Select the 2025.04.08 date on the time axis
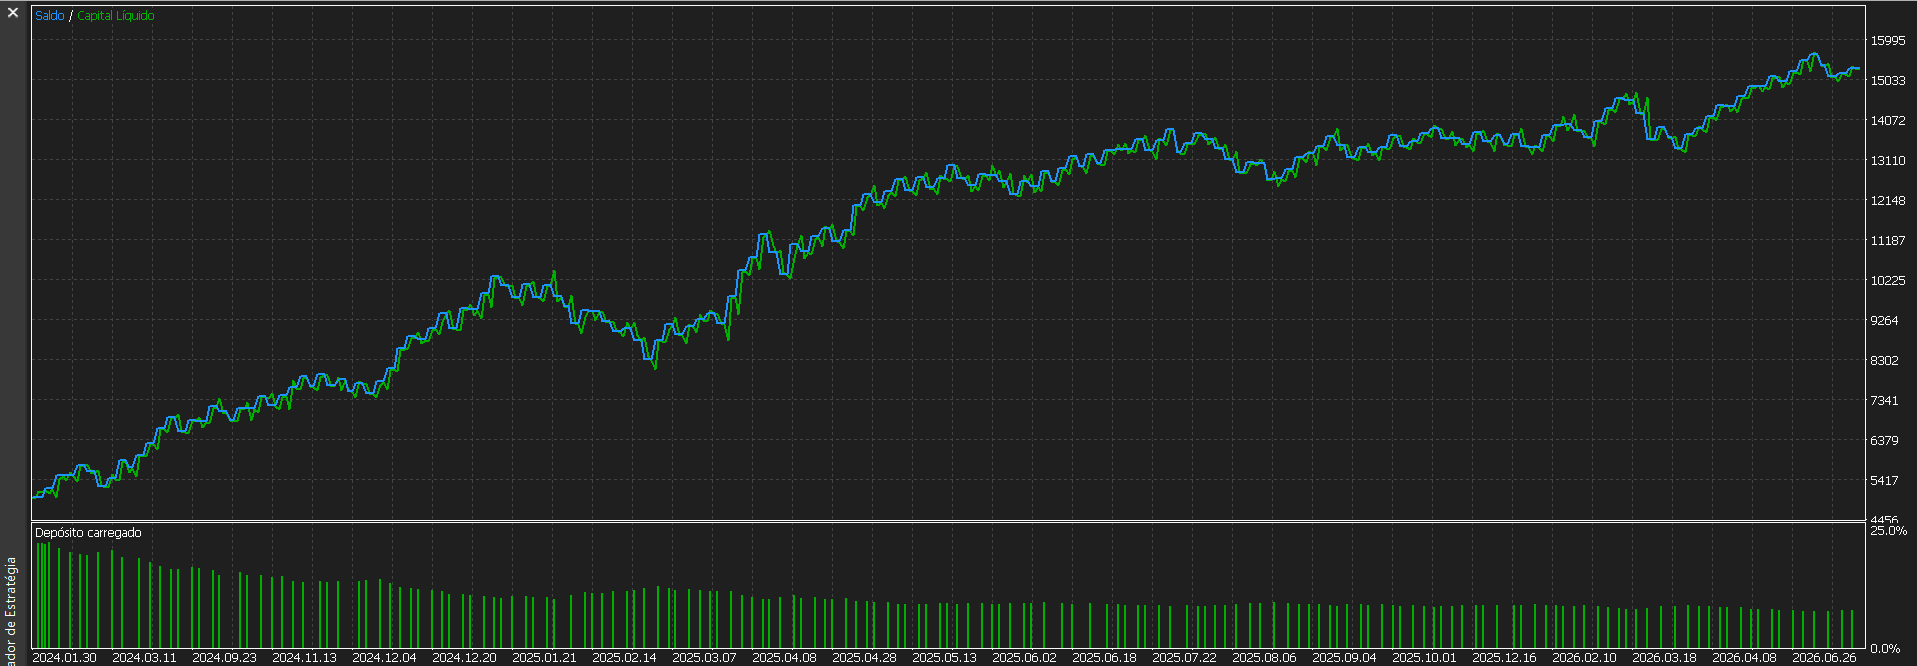 (x=784, y=658)
